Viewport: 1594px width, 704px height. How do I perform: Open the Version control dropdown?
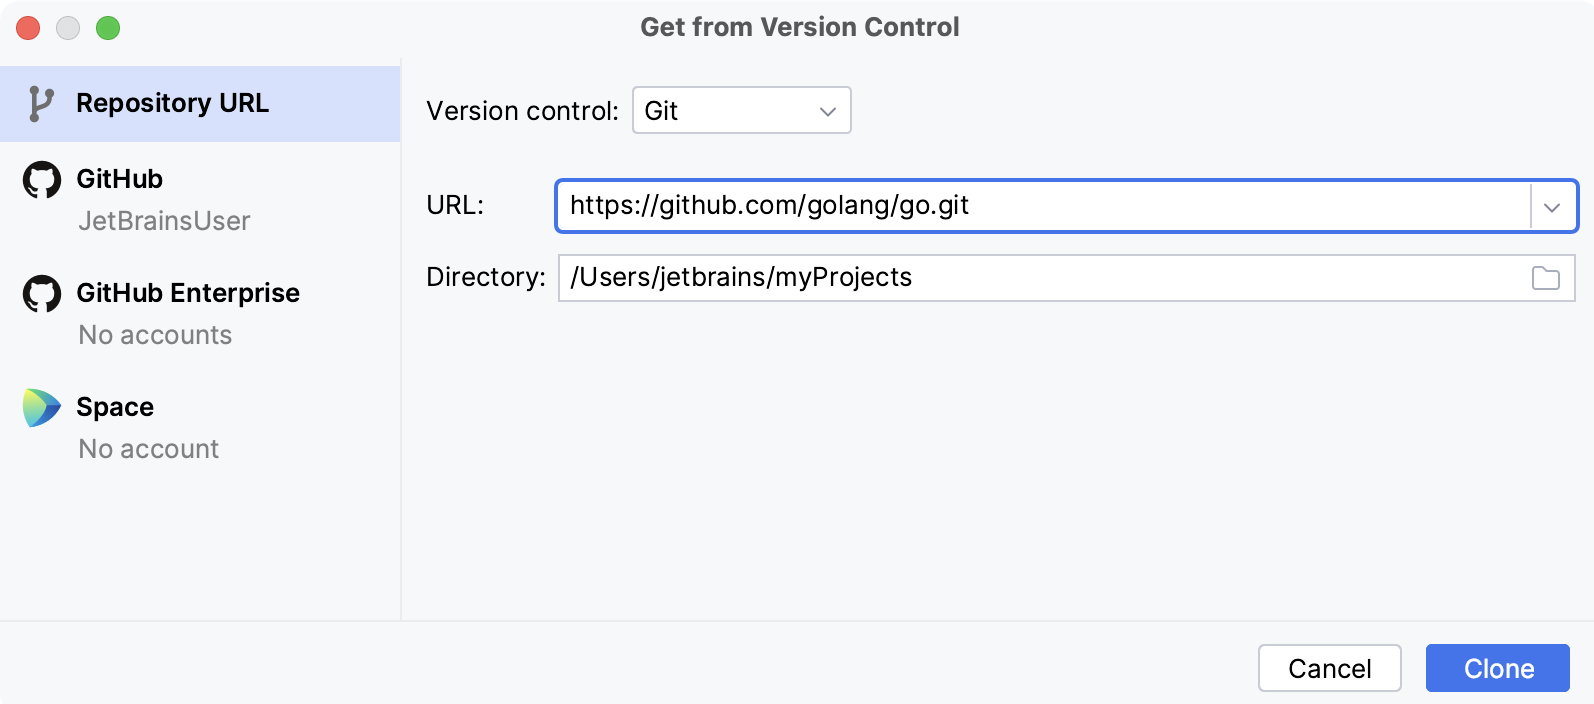coord(741,111)
